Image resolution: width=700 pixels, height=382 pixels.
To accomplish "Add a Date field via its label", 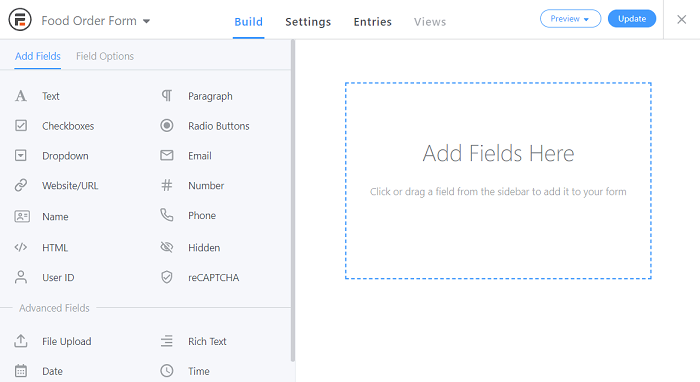I will pyautogui.click(x=52, y=371).
